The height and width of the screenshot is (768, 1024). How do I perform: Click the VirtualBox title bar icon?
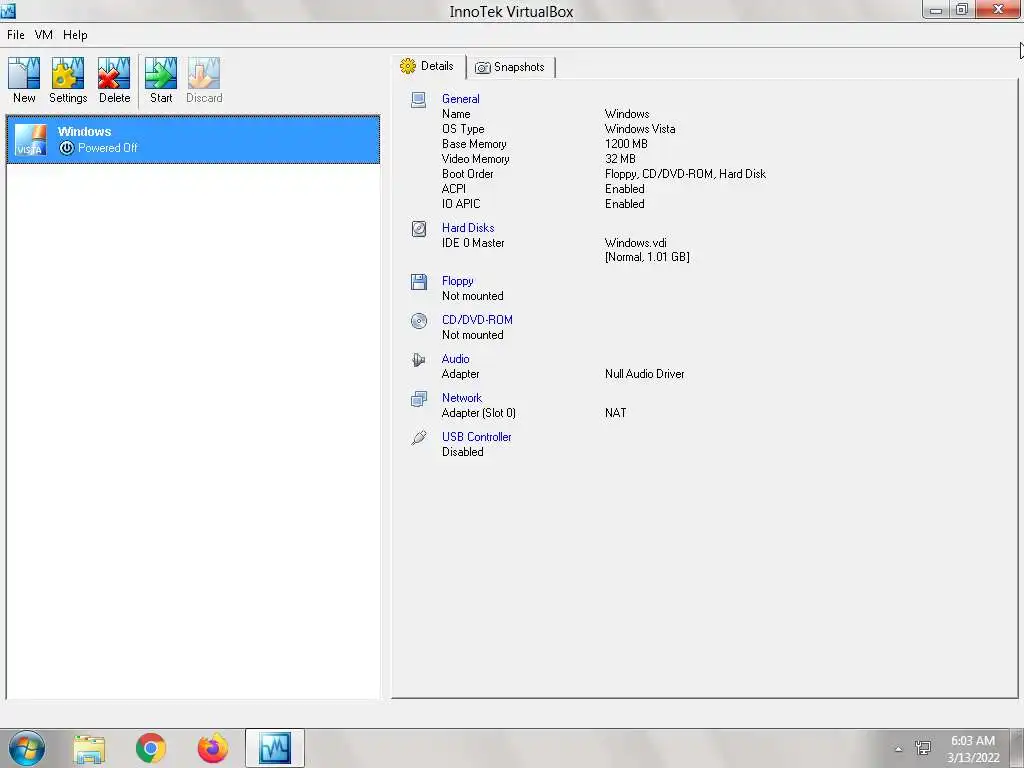click(8, 10)
